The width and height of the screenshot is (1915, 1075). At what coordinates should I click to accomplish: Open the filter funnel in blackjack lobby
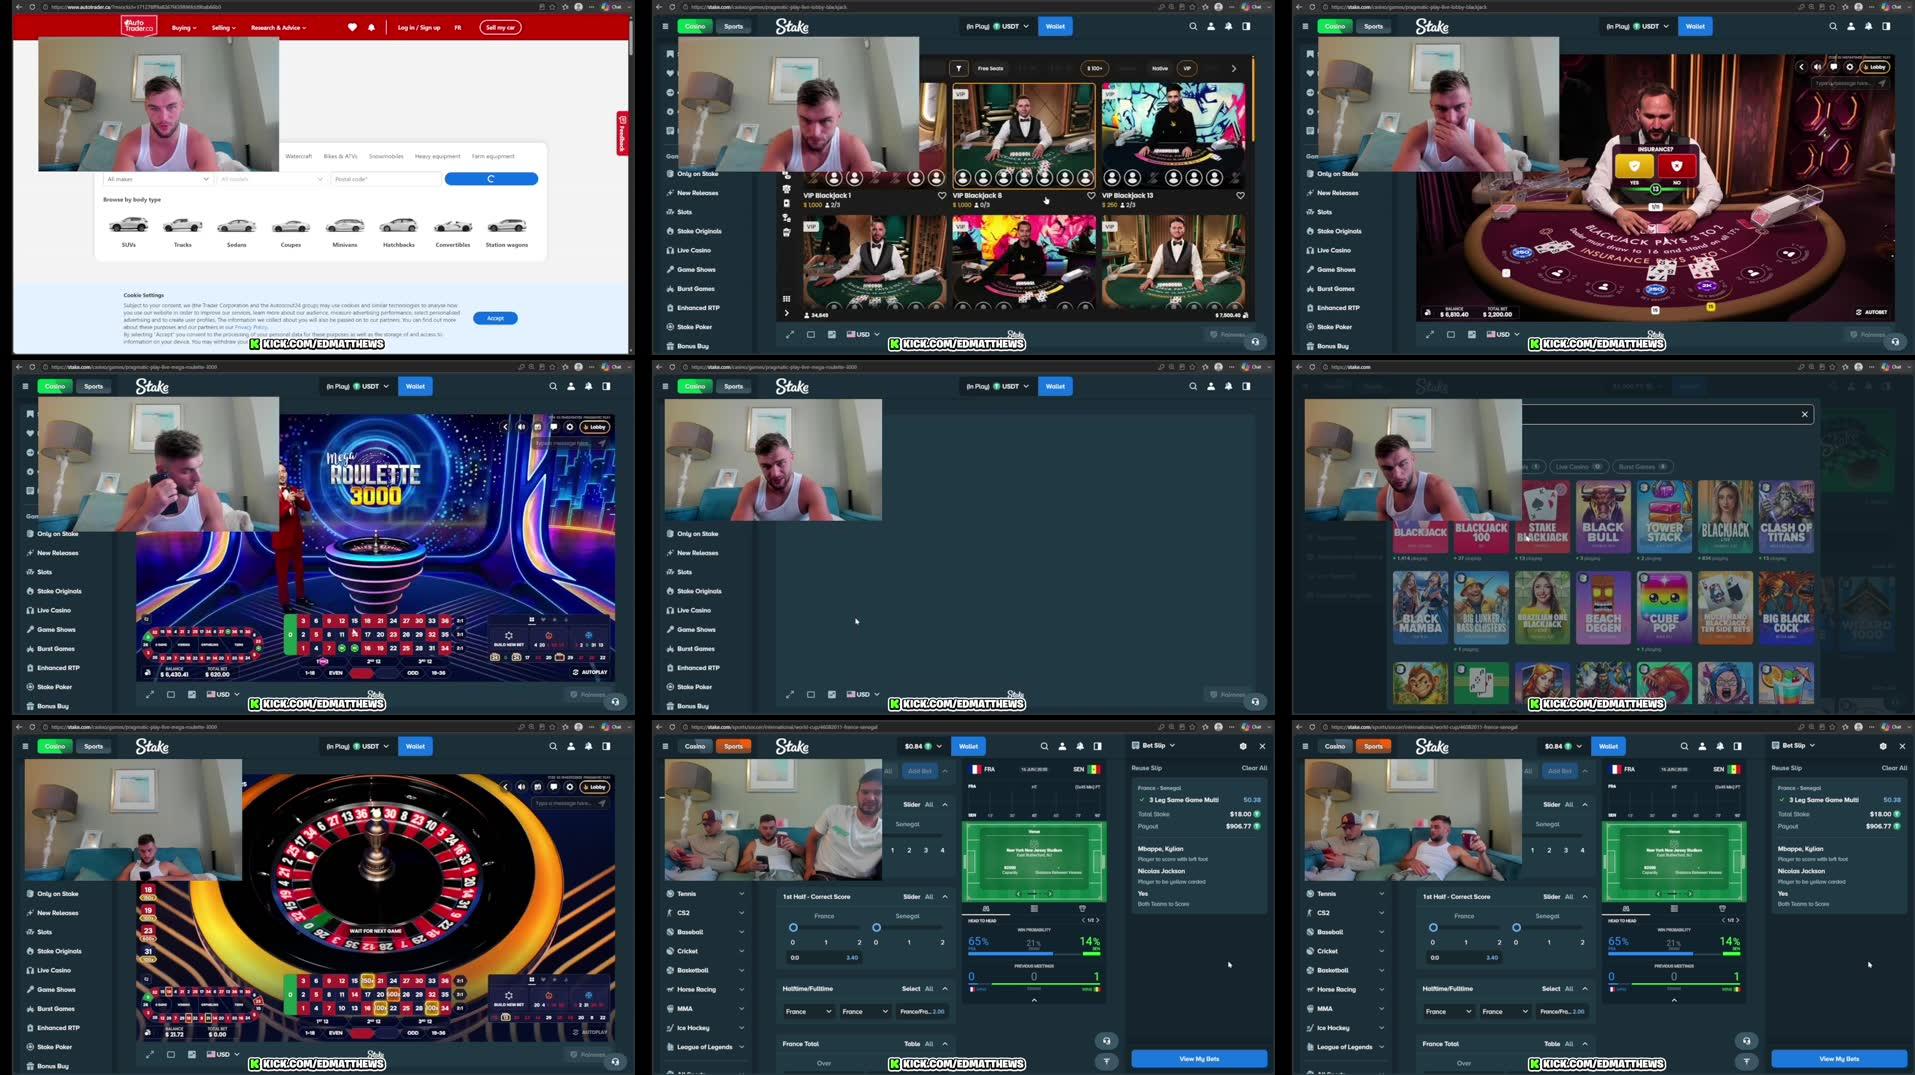click(958, 68)
